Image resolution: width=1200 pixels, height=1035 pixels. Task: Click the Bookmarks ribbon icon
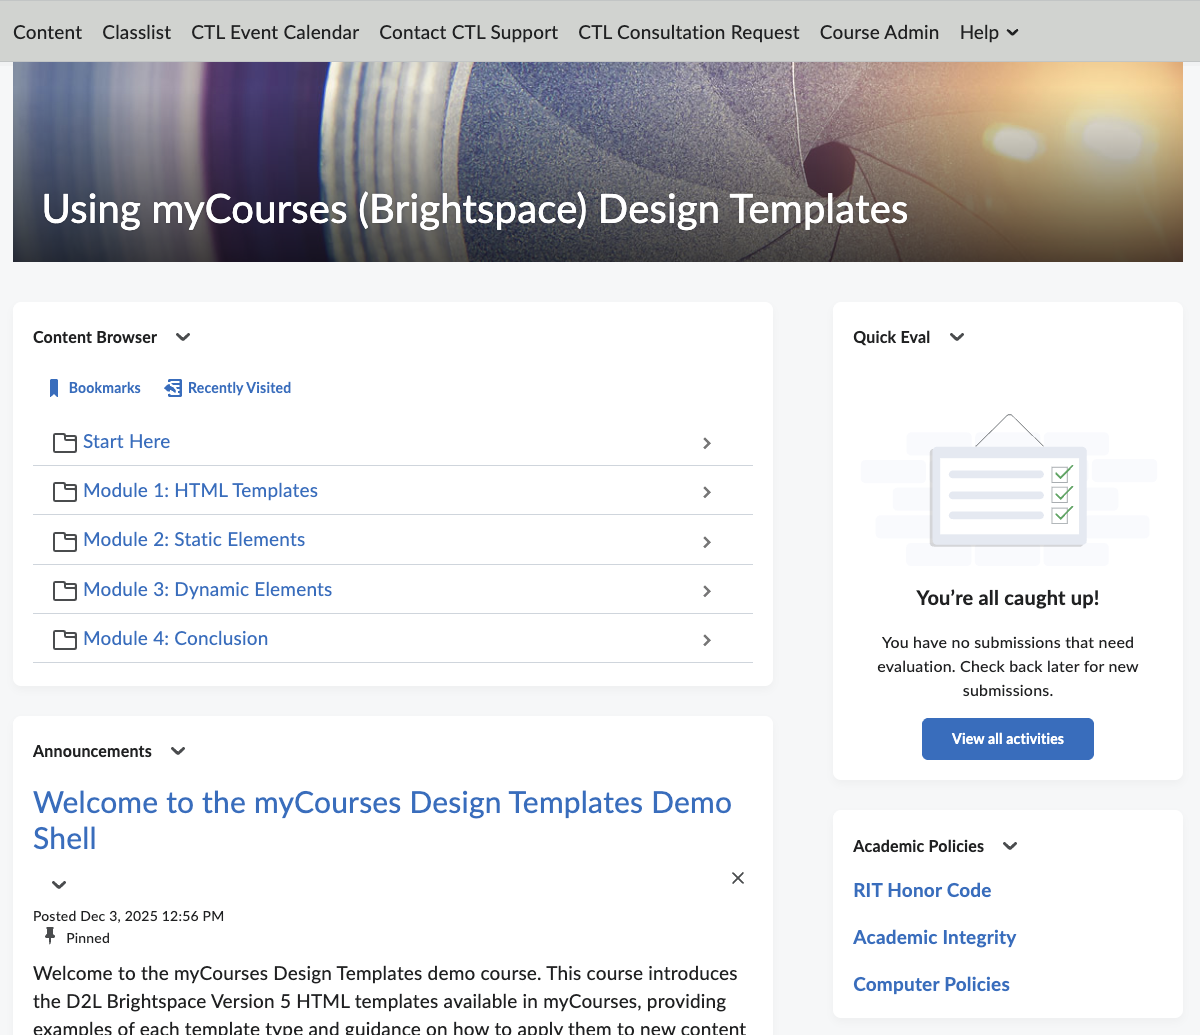[54, 388]
